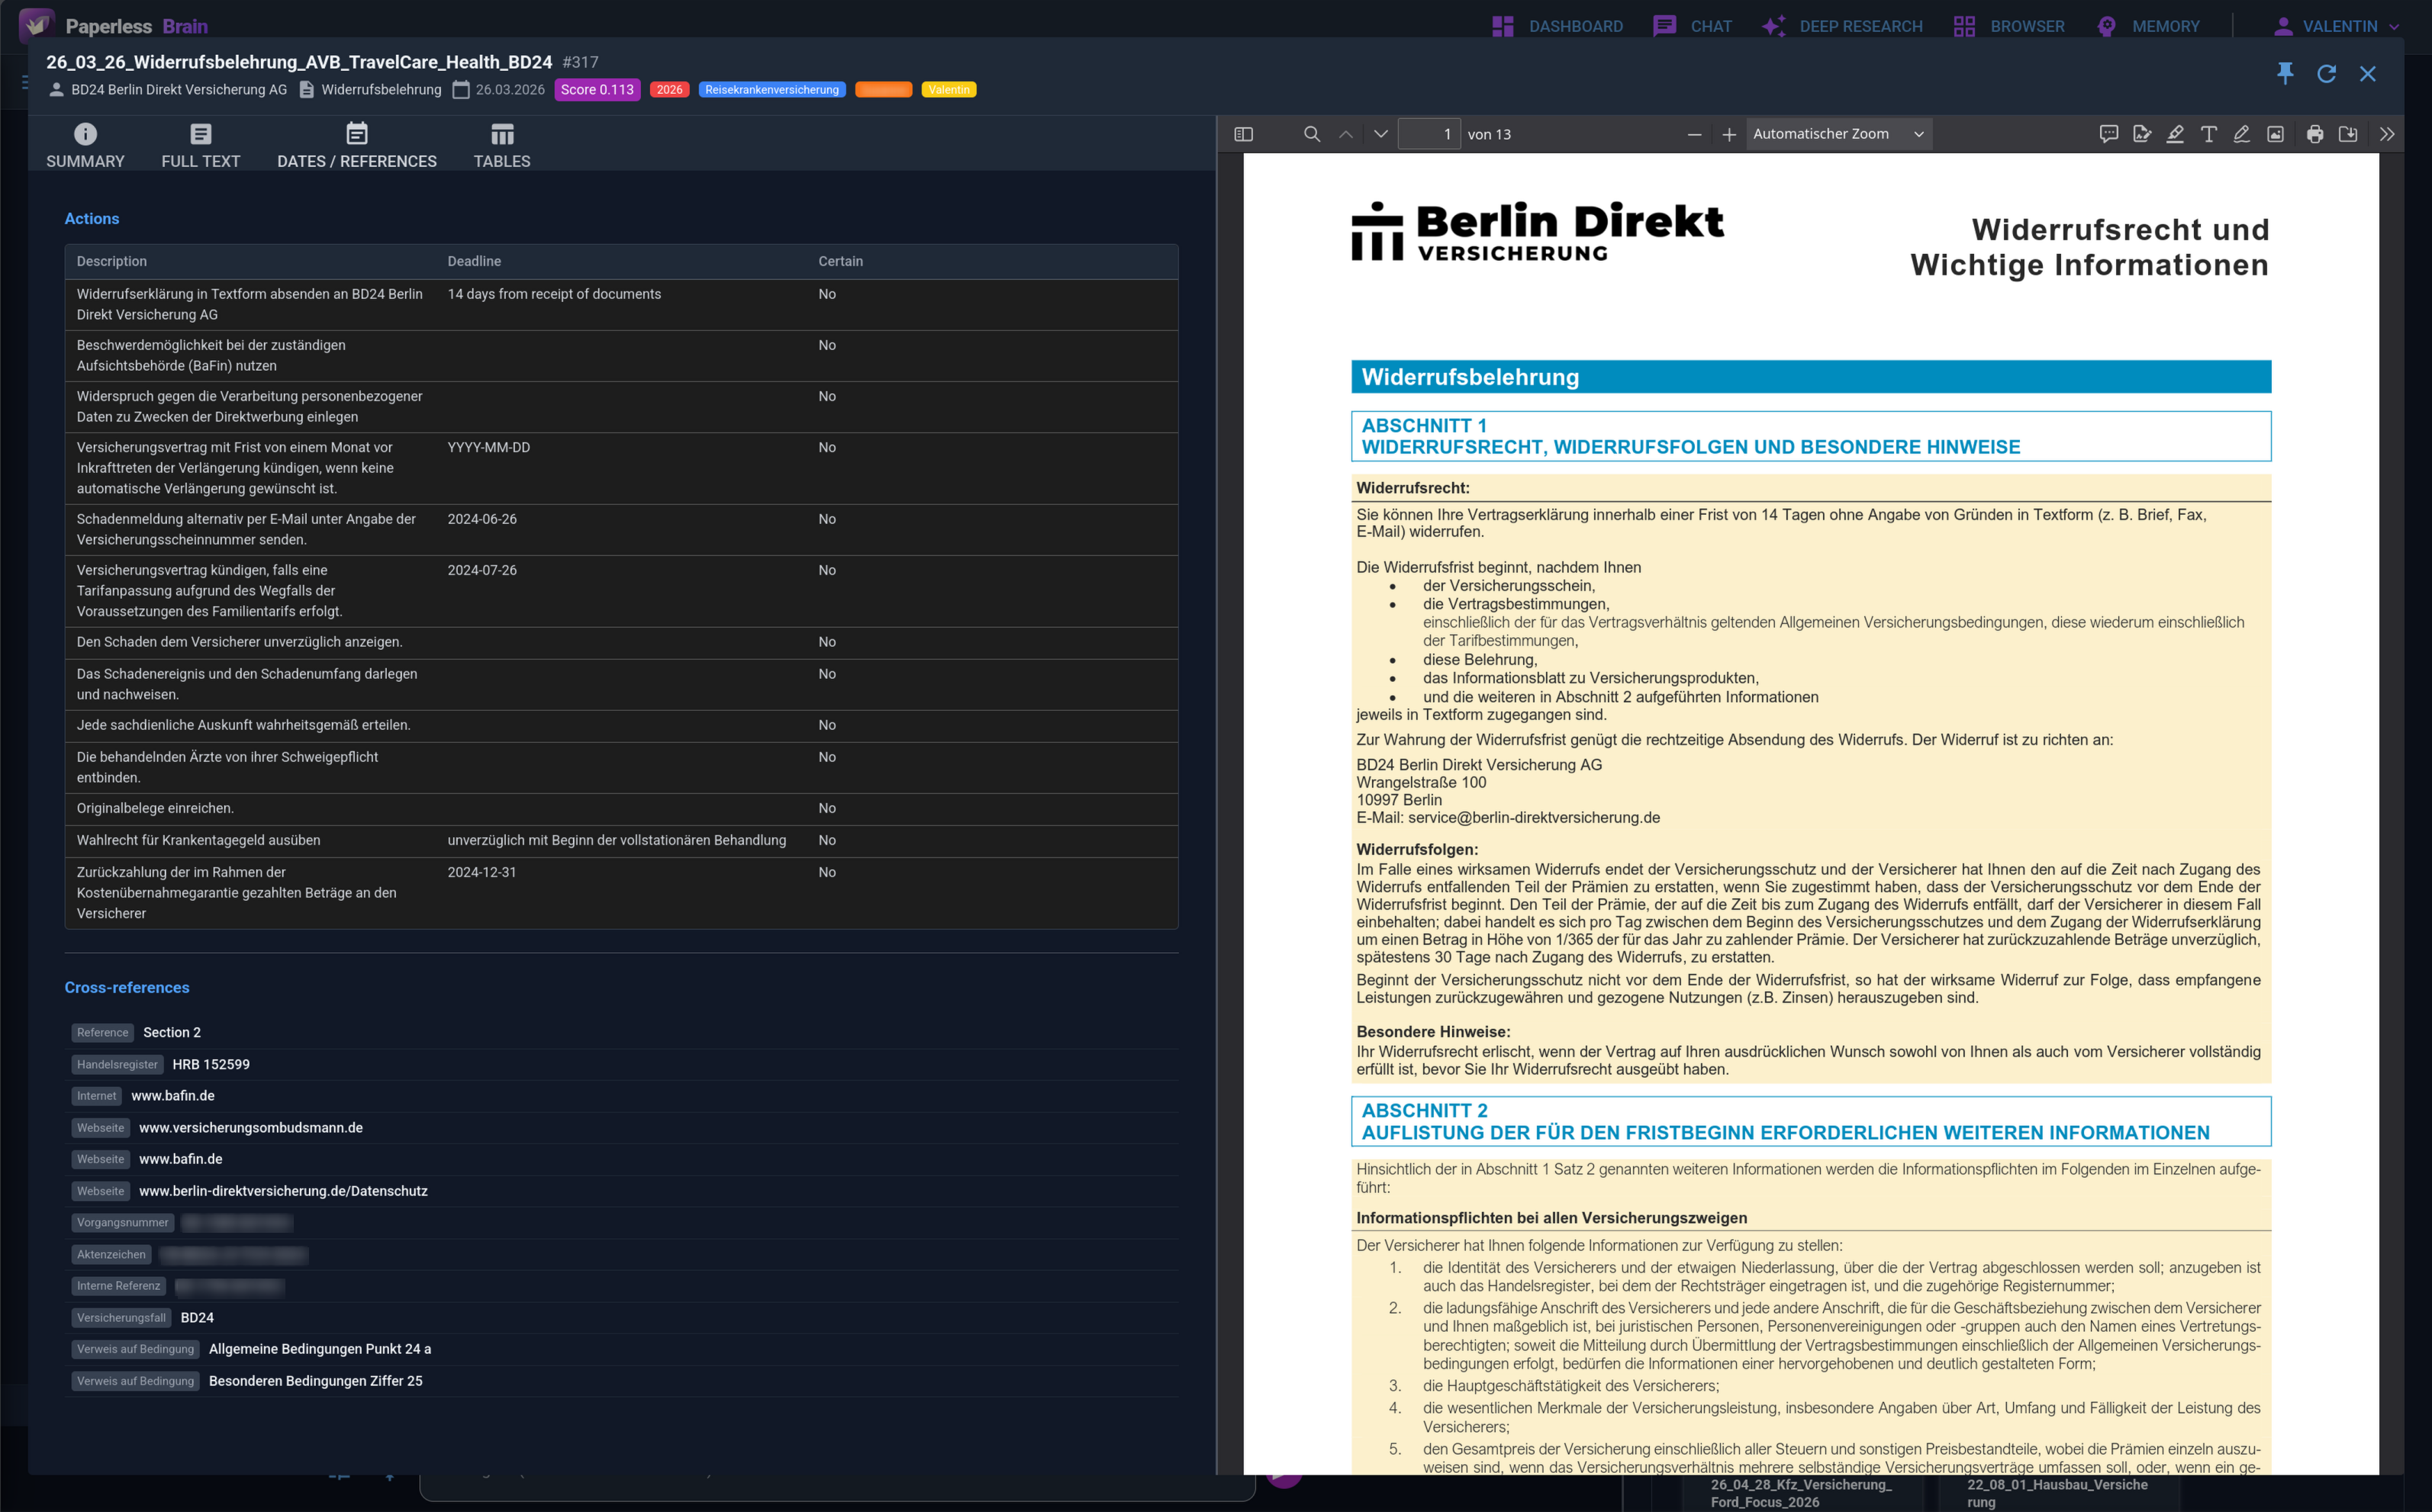Viewport: 2432px width, 1512px height.
Task: Open background 22_08_01_Hausbau_Versicherung document card
Action: click(2057, 1493)
